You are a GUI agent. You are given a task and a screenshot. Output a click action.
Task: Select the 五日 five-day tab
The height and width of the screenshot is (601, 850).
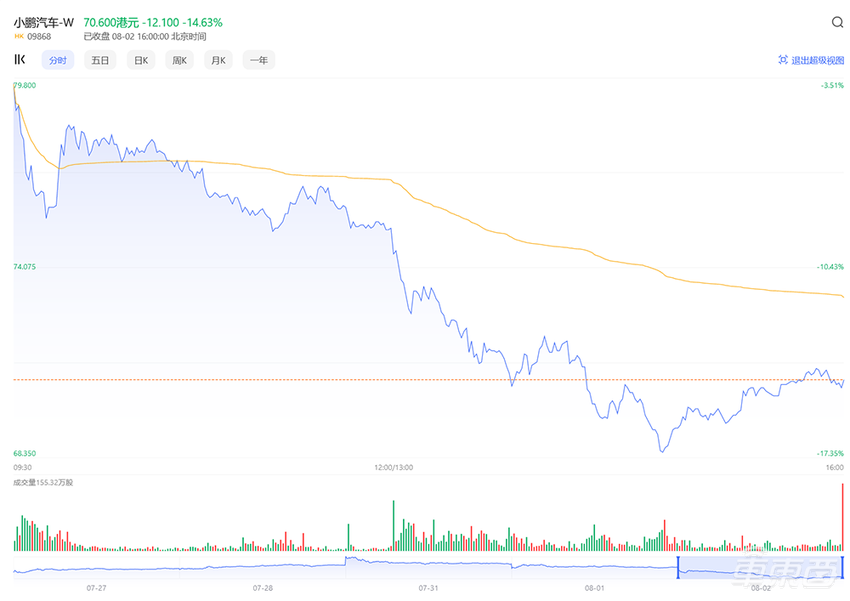tap(99, 60)
